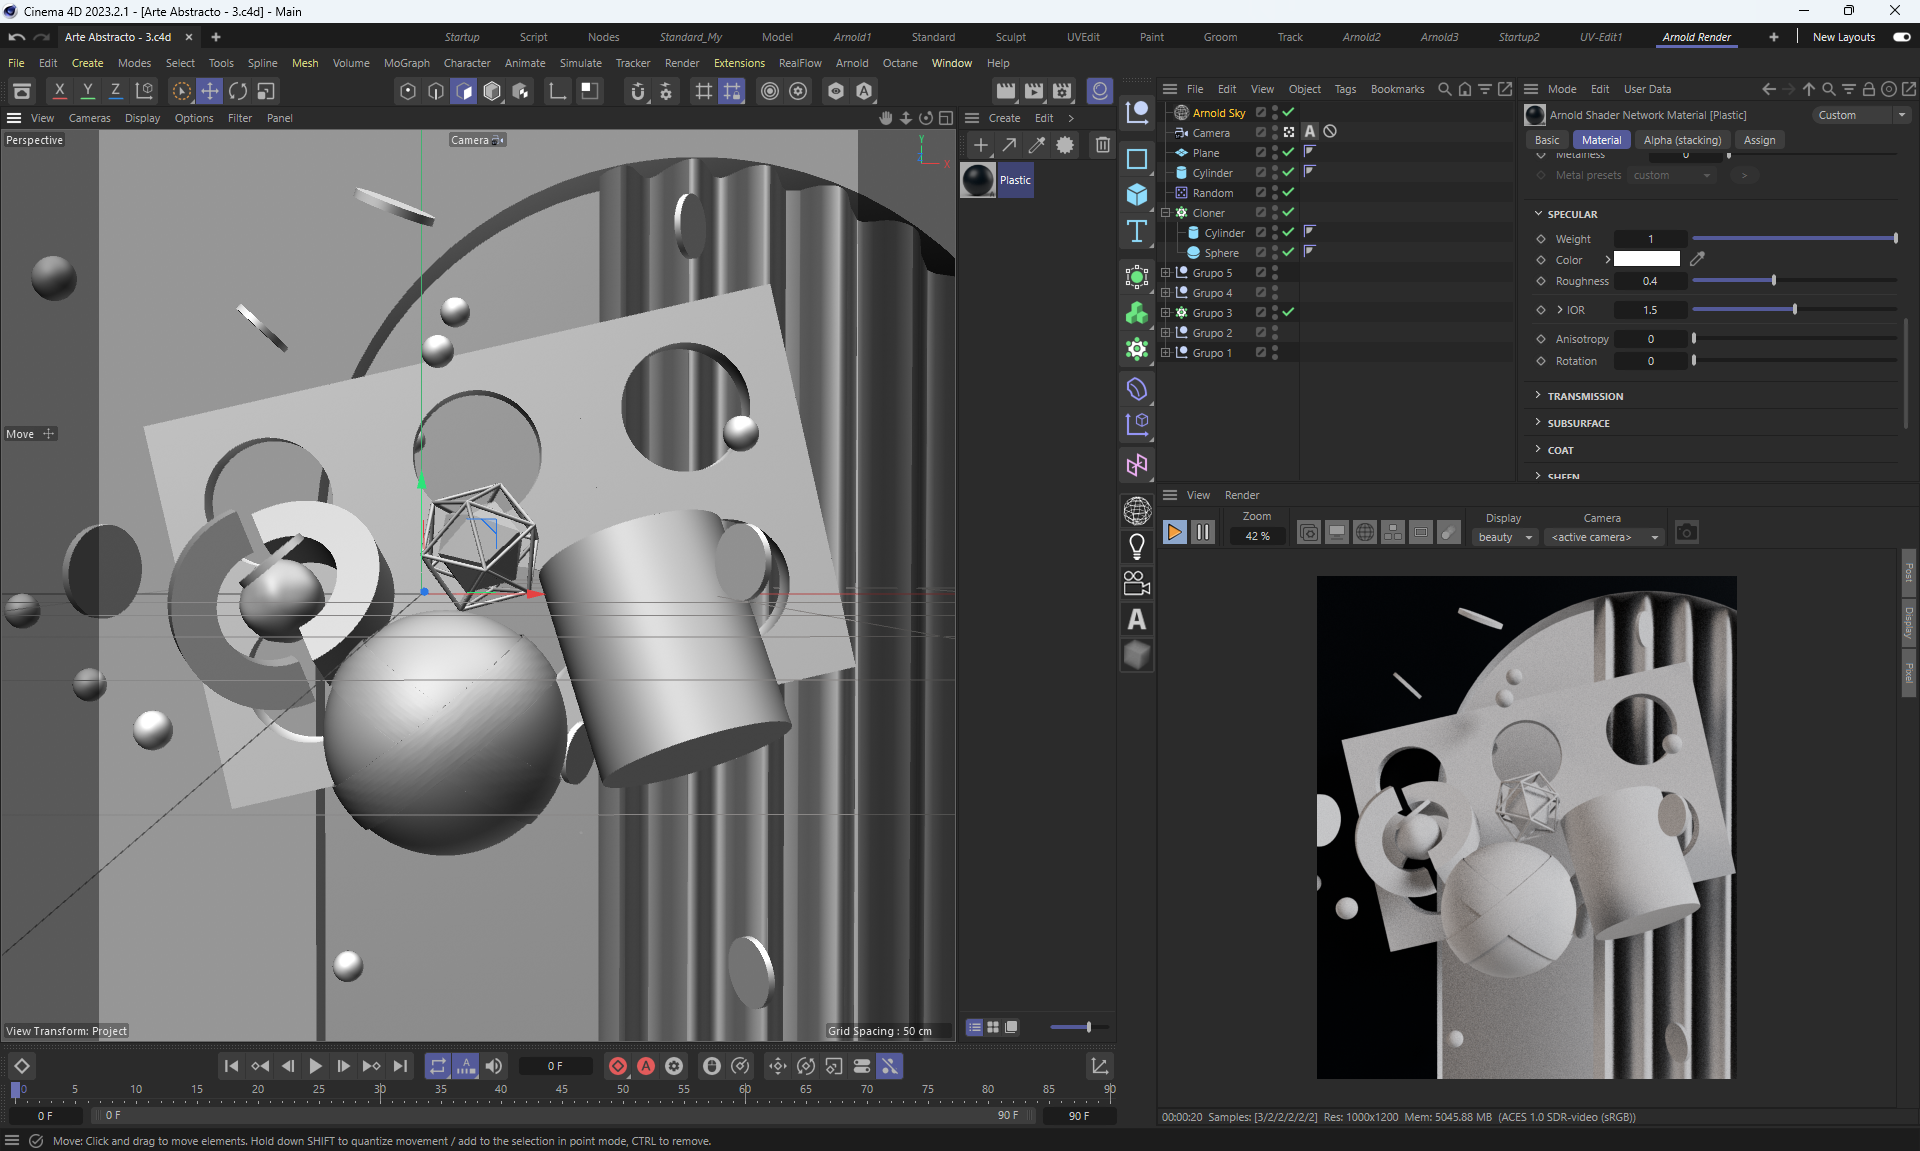
Task: Start the Arnold IPR render with the play button
Action: coord(1175,533)
